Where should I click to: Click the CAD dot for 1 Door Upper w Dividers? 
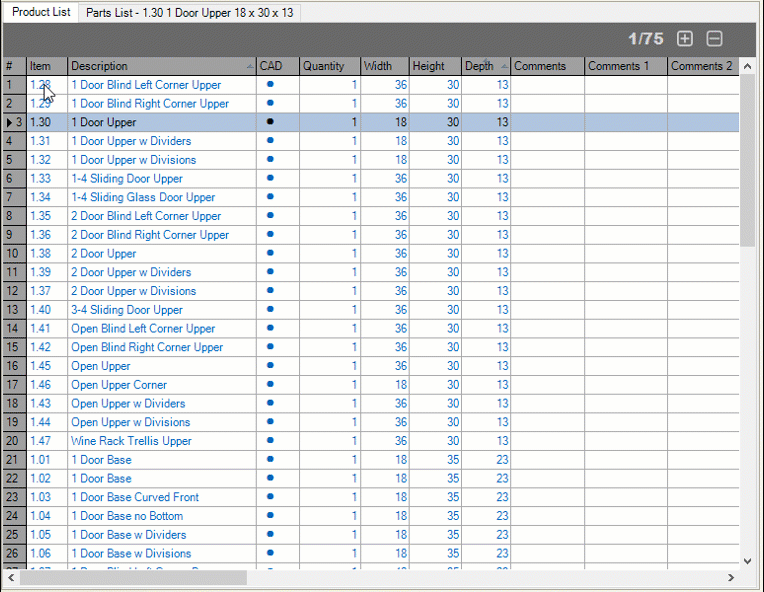(270, 140)
